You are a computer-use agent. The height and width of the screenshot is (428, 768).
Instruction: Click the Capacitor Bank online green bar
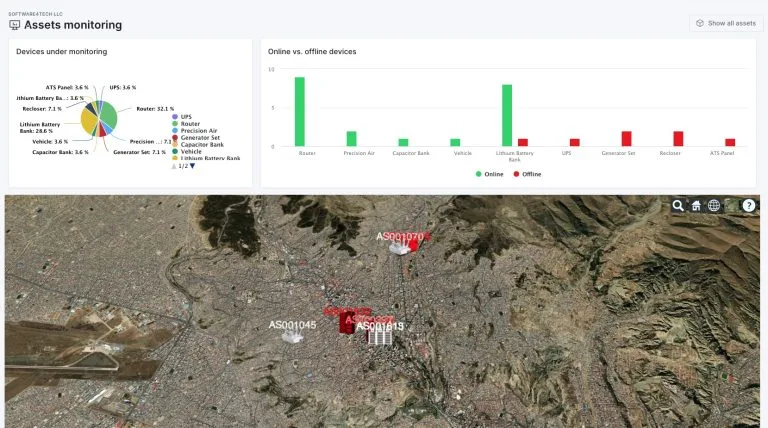(x=403, y=143)
